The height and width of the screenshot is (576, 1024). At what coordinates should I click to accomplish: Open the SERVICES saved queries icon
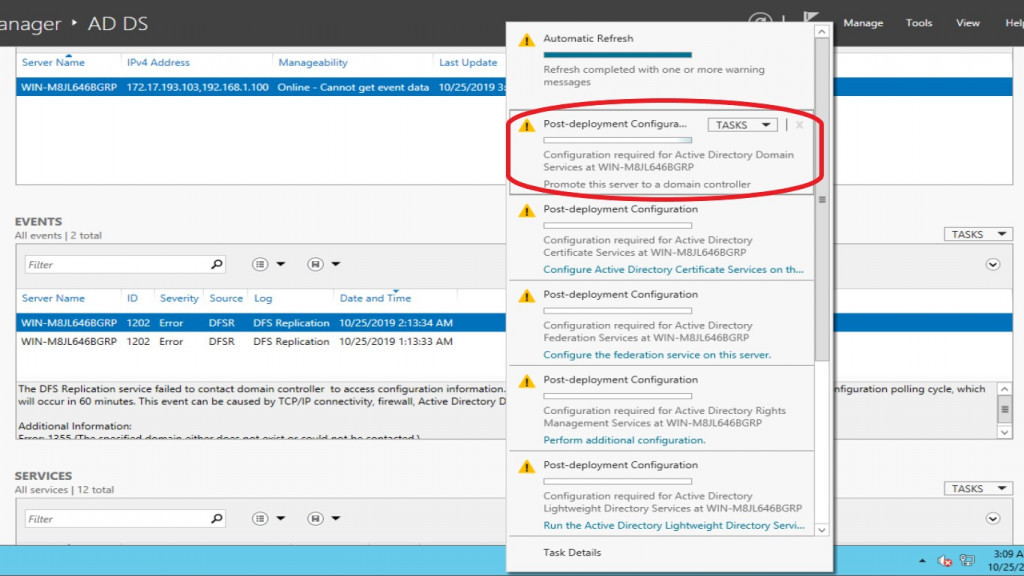315,518
